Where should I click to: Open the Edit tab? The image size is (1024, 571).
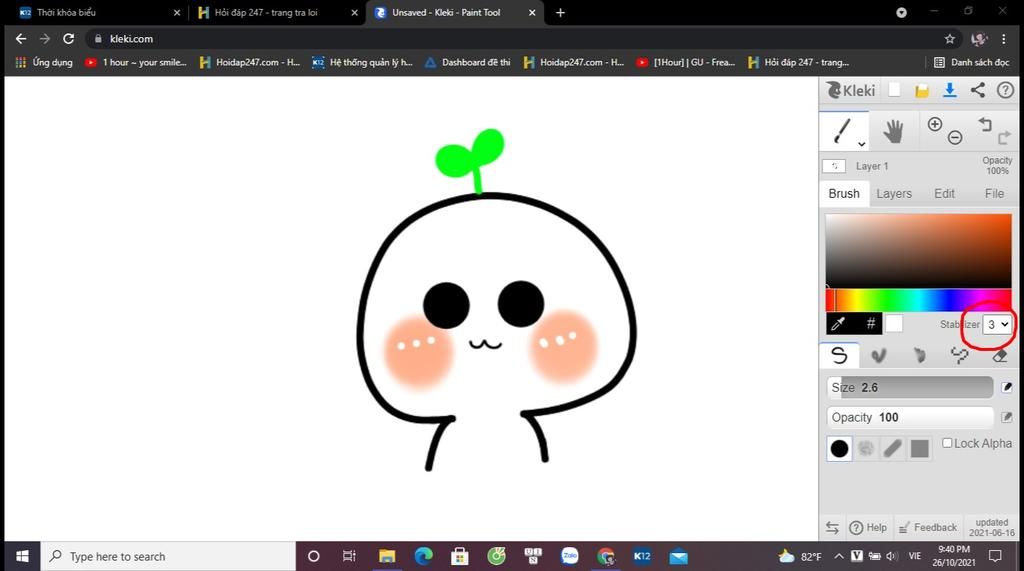(x=944, y=193)
